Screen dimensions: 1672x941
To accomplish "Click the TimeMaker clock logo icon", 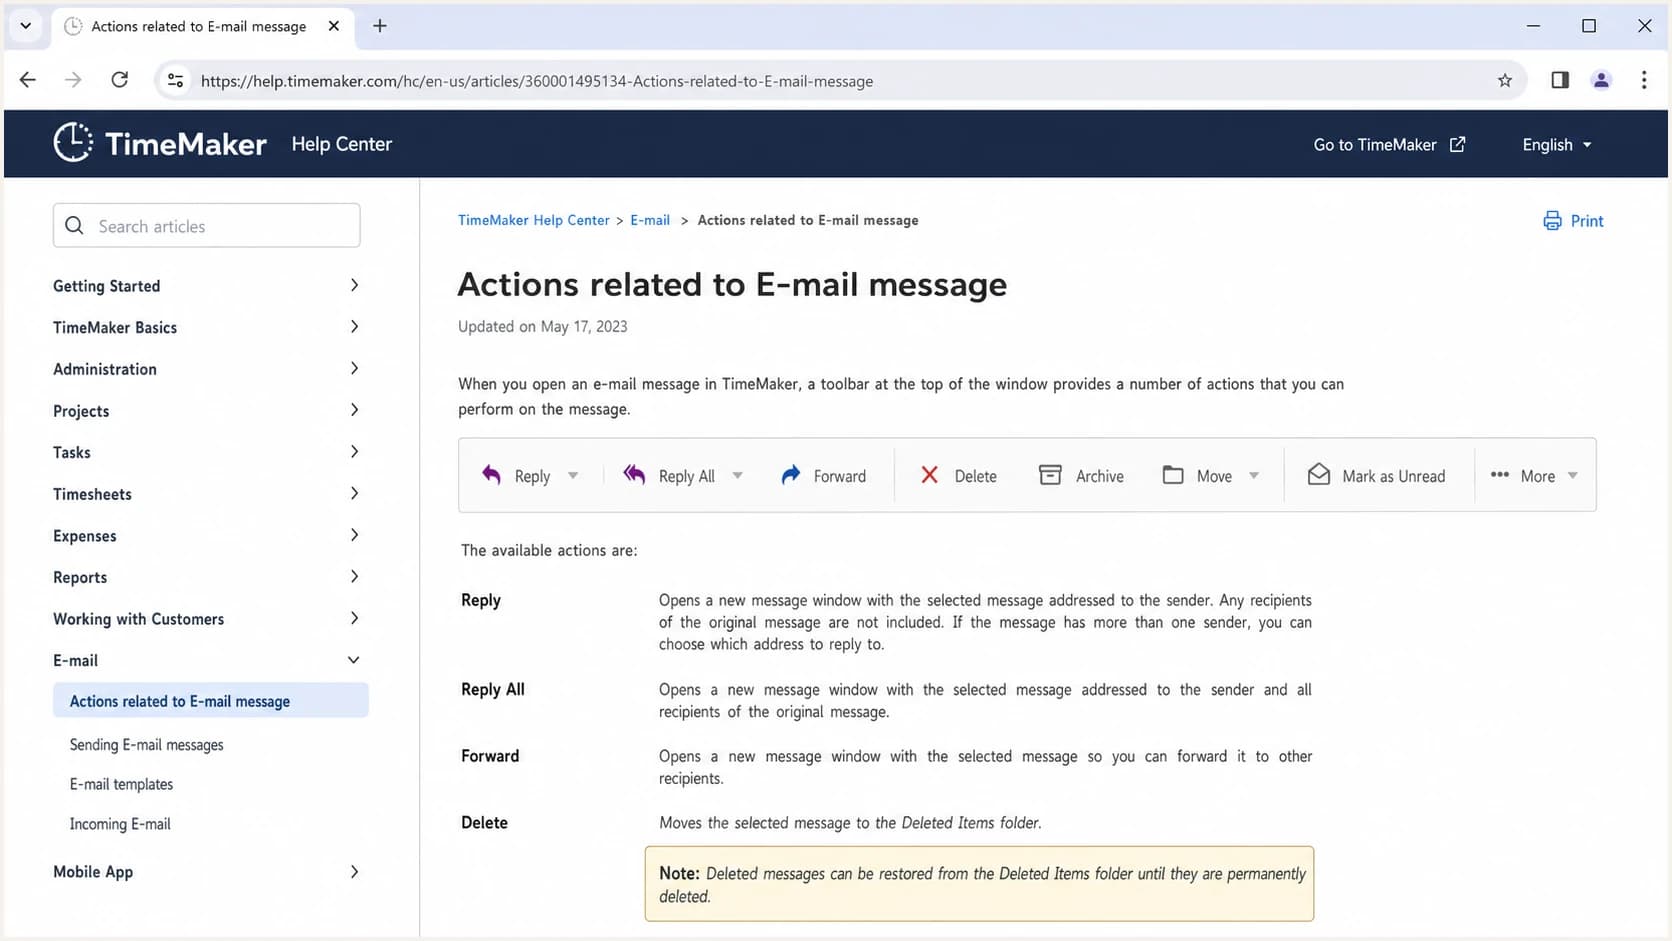I will point(73,143).
